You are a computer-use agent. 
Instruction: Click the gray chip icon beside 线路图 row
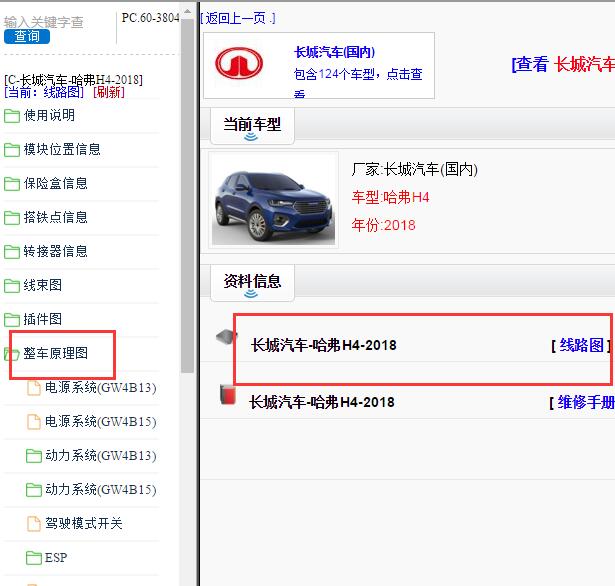coord(227,337)
